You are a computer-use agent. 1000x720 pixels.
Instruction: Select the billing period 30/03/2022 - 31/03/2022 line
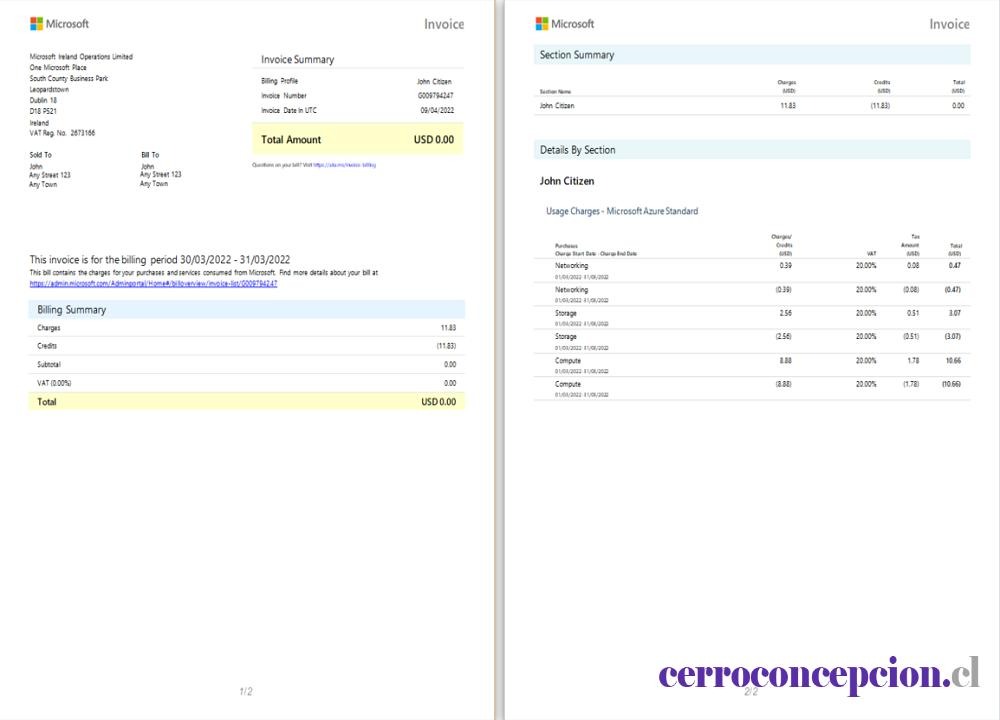159,260
